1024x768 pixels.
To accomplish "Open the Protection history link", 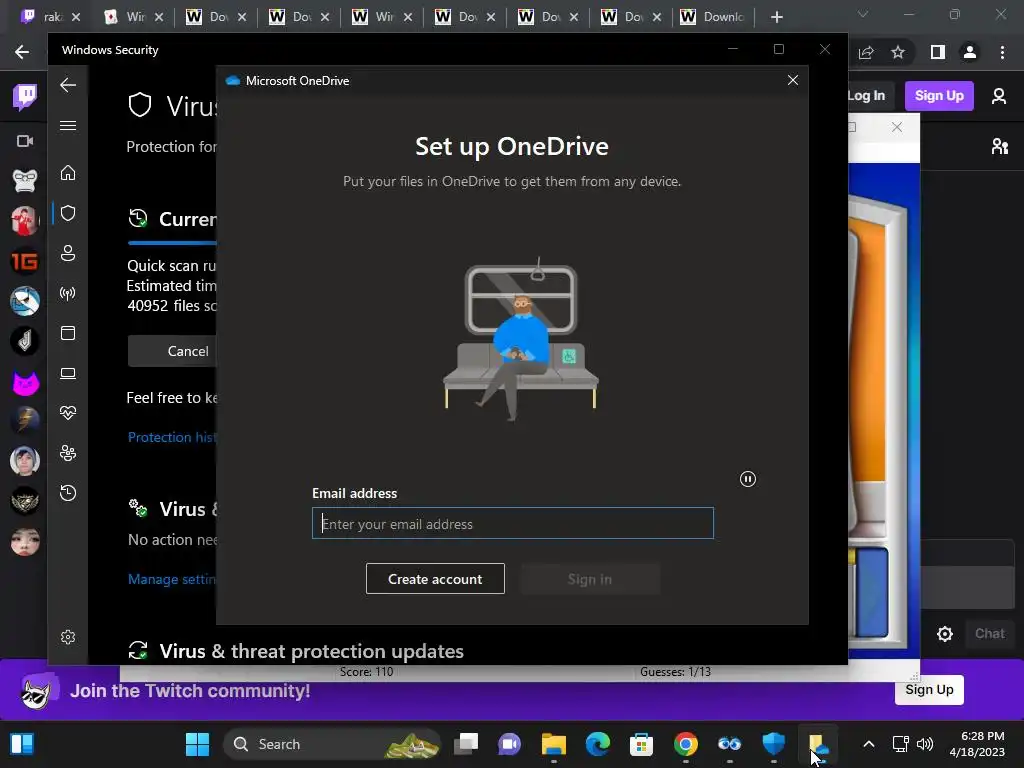I will (172, 437).
